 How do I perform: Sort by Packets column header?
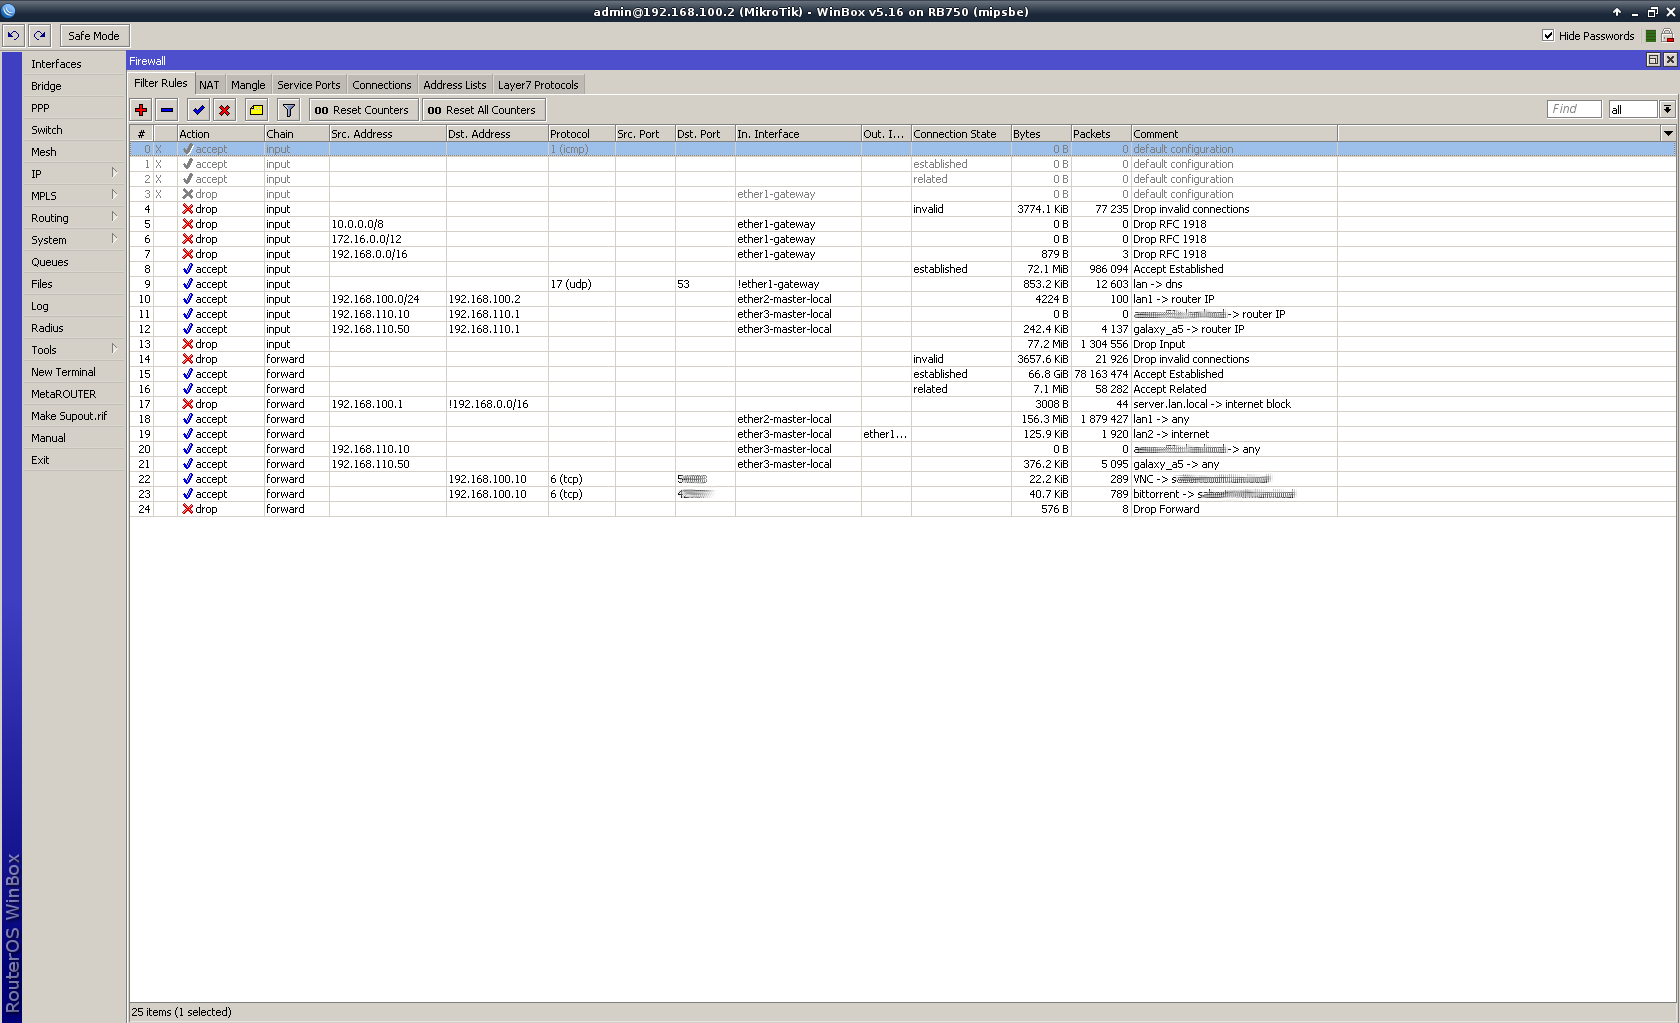(1101, 133)
